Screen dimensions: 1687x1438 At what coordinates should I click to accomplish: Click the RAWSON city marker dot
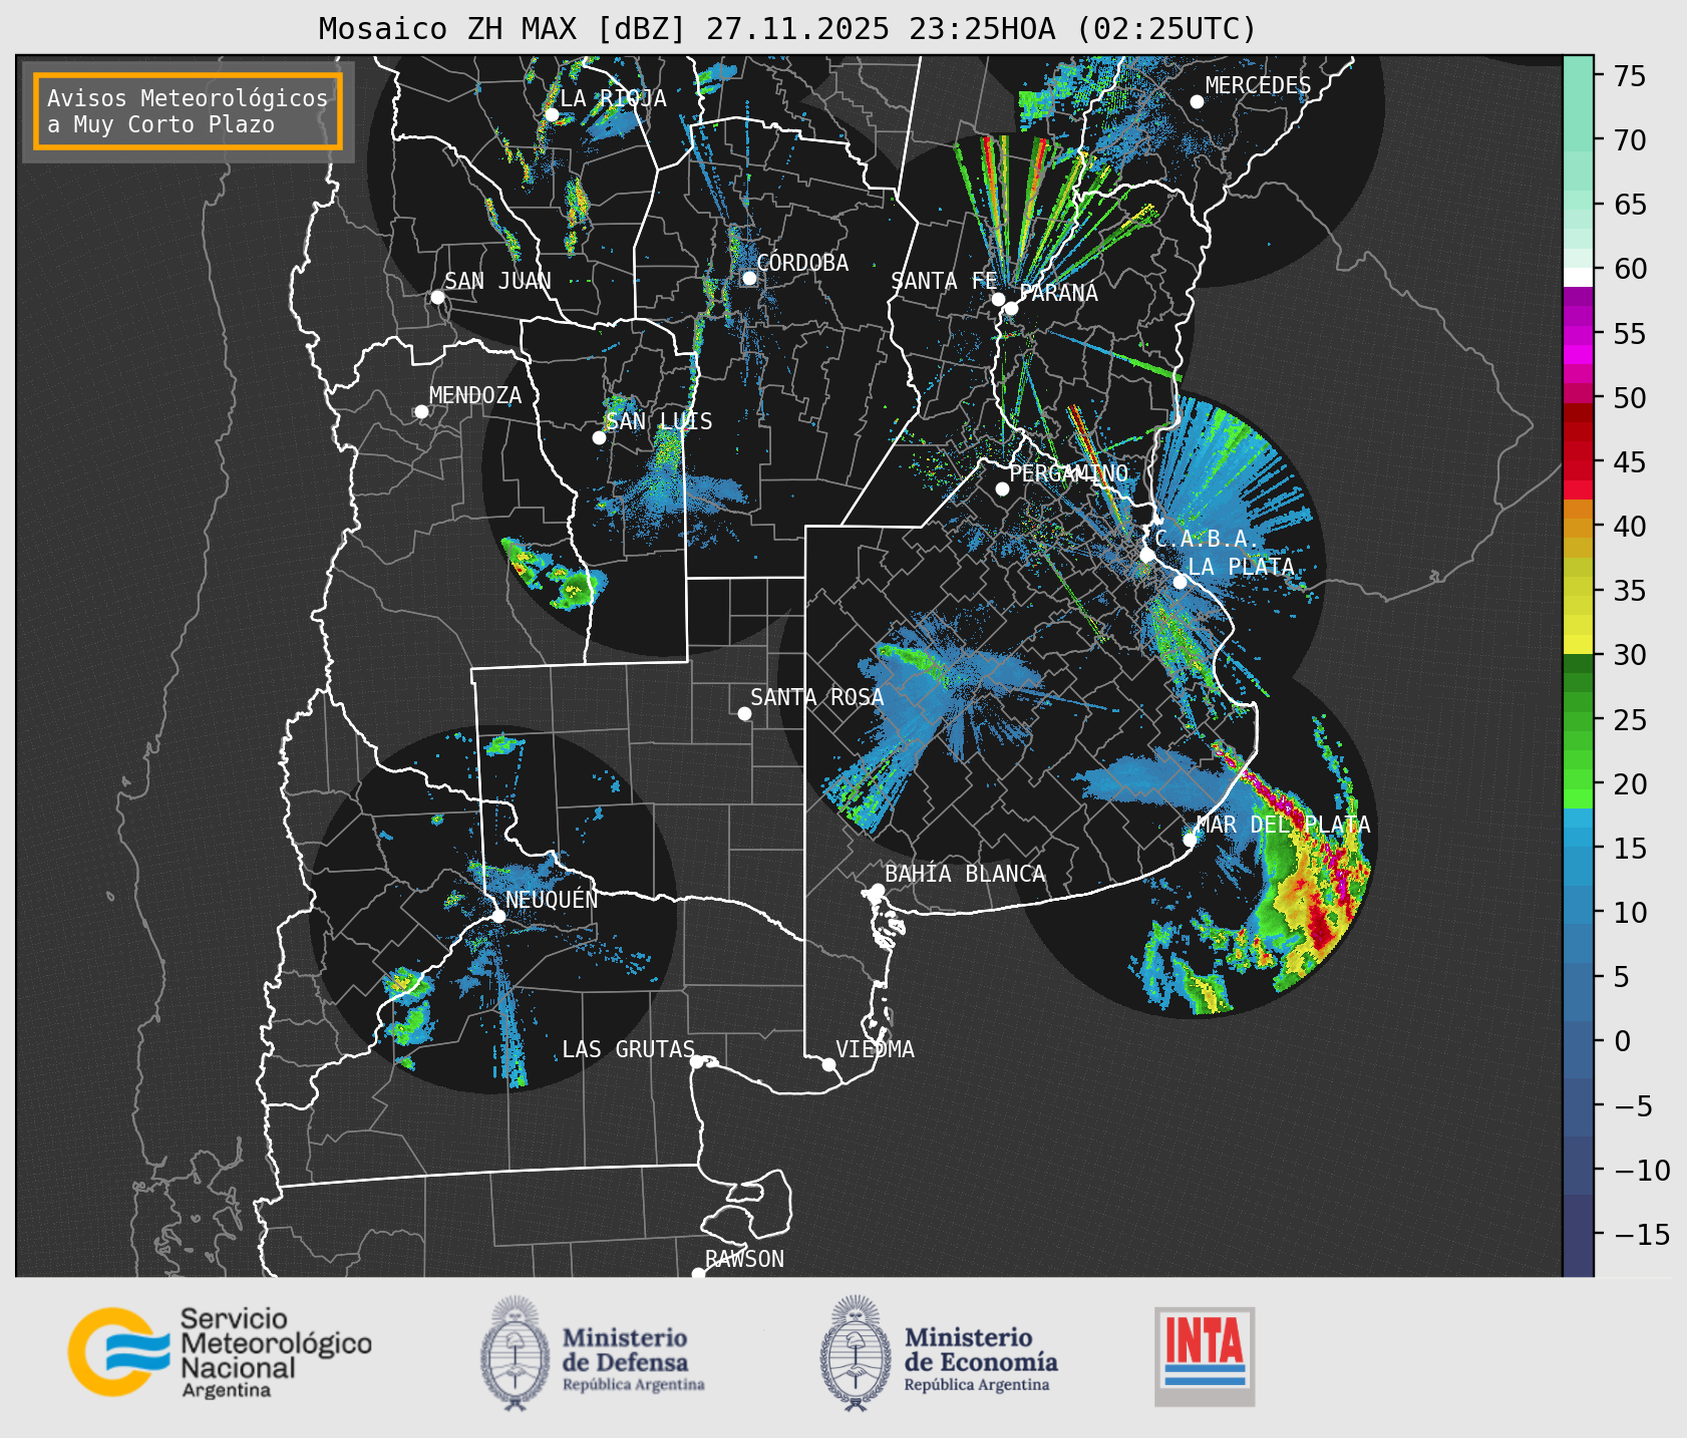click(698, 1274)
